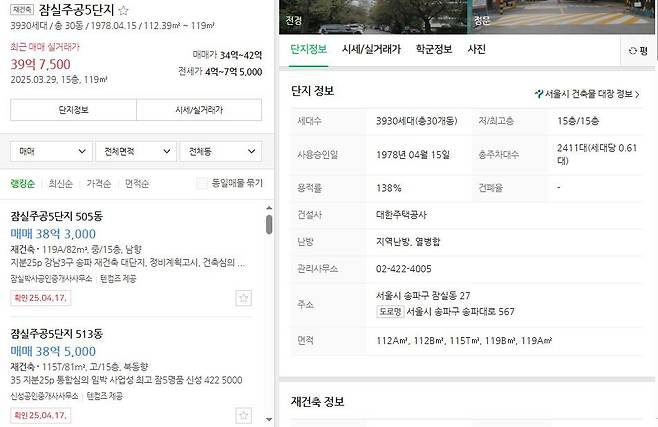Expand the 전체면적 area dropdown
Viewport: 658px width, 427px height.
(133, 152)
